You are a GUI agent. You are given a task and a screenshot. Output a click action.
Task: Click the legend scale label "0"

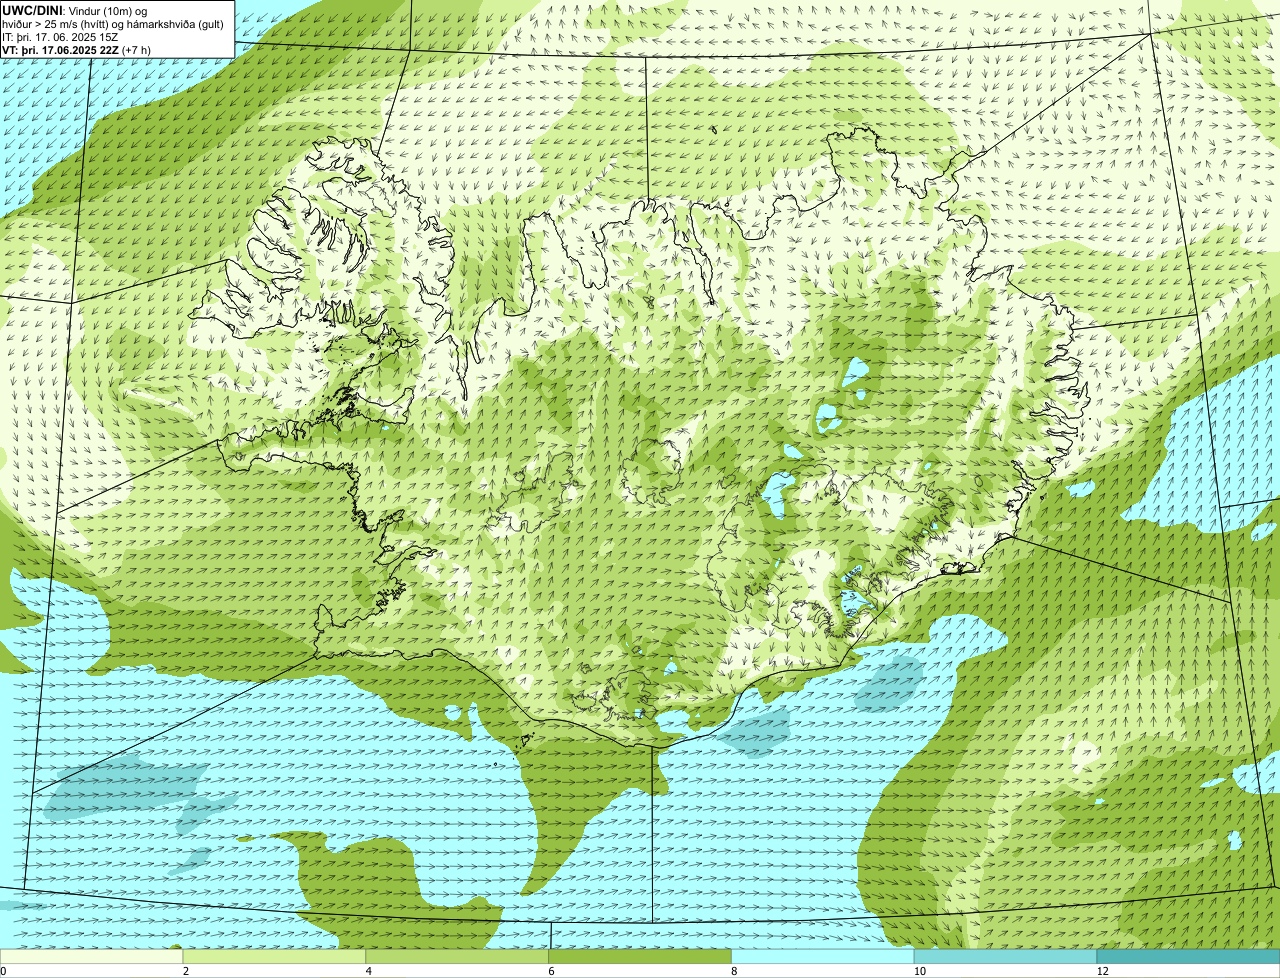[3, 971]
